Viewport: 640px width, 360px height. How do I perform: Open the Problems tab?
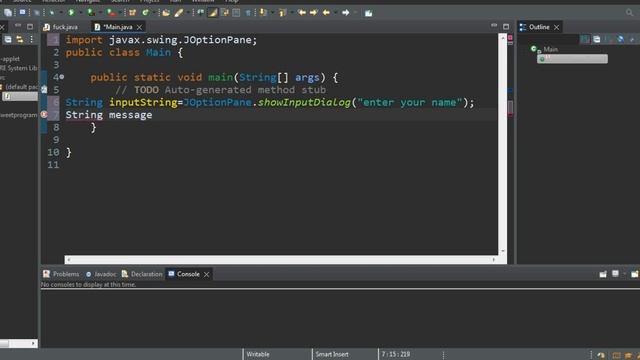61,274
